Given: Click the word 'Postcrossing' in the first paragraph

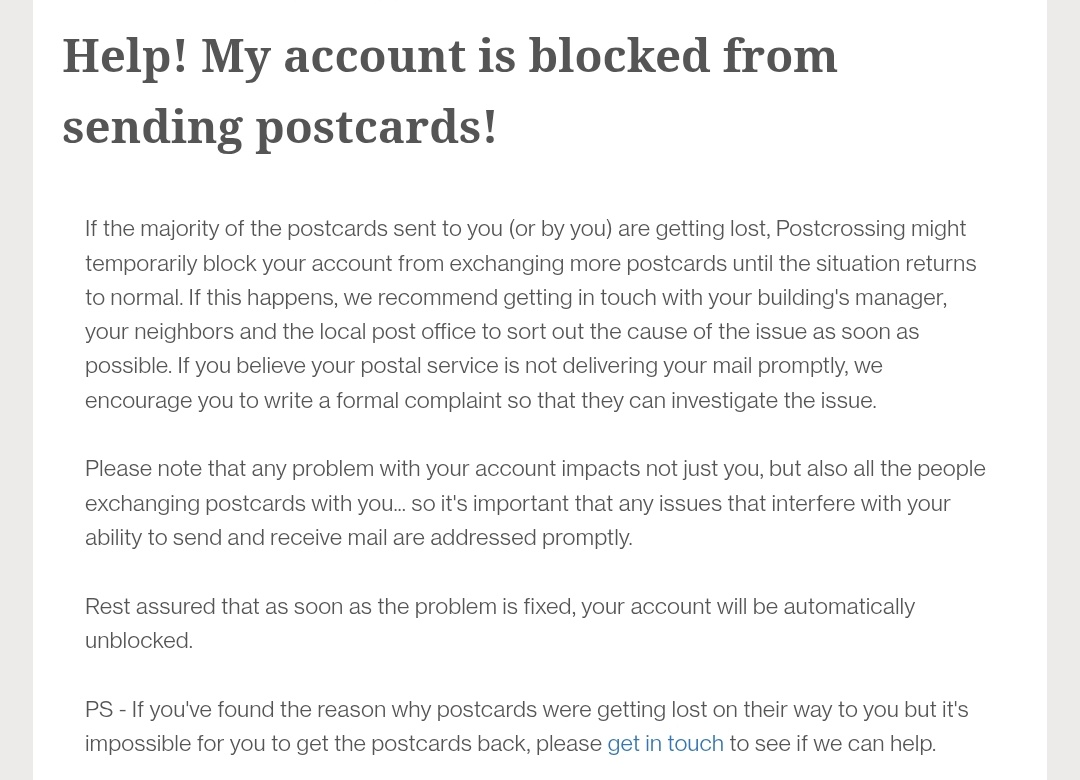Looking at the screenshot, I should coord(840,229).
